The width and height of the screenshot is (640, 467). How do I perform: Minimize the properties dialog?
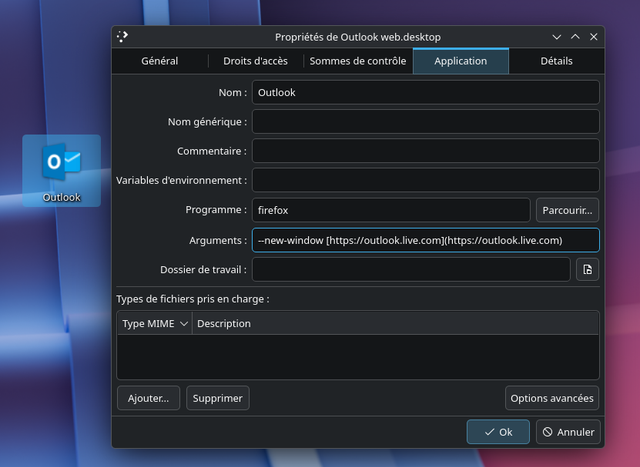pos(556,37)
